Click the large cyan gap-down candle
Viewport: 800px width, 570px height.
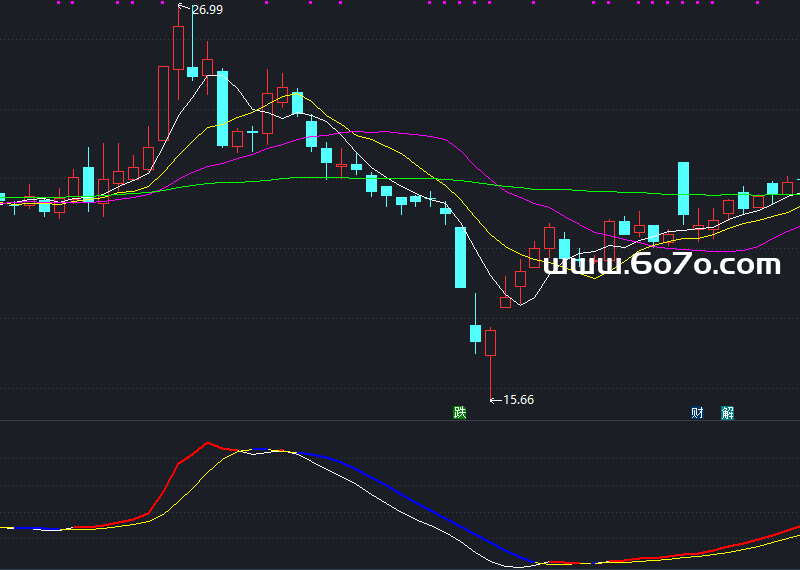pyautogui.click(x=460, y=257)
